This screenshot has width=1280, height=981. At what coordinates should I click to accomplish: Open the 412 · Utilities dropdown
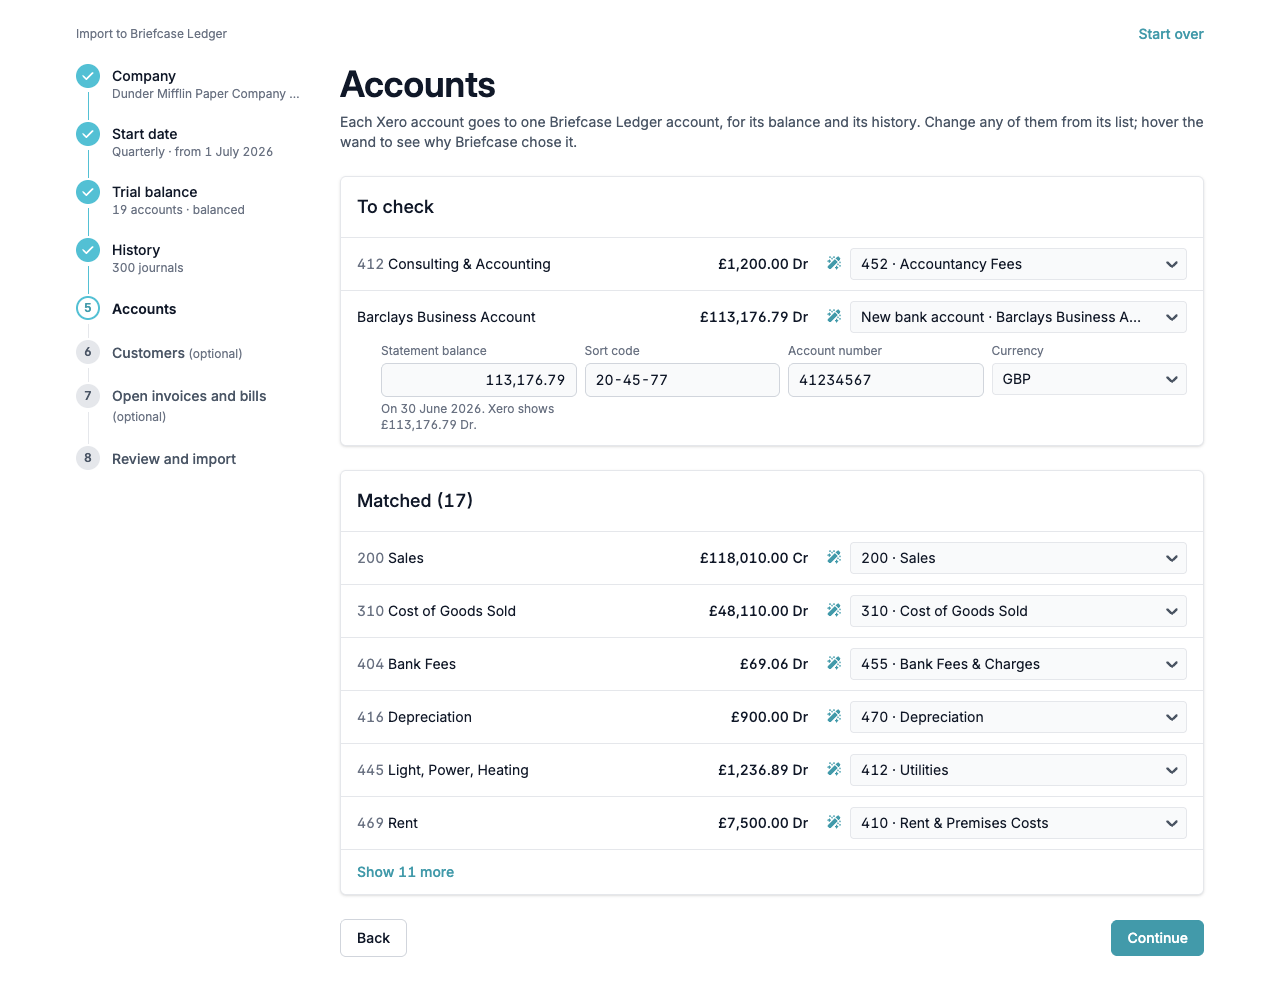coord(1018,770)
